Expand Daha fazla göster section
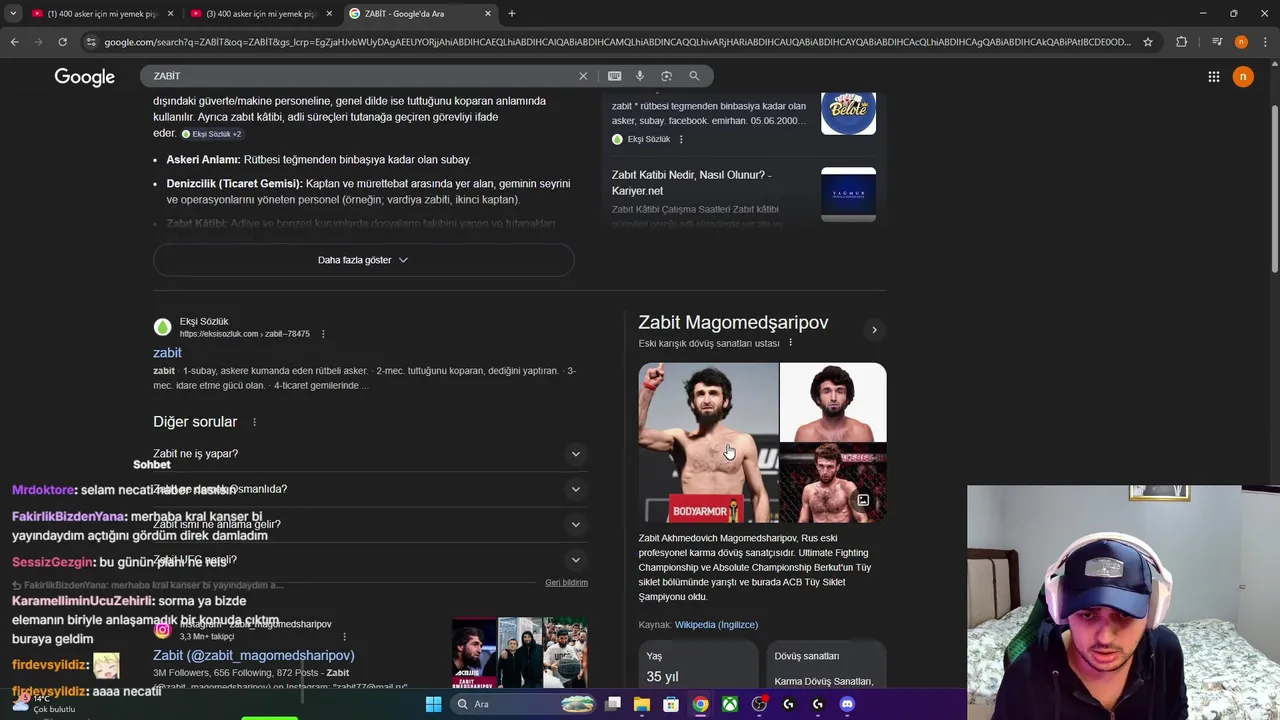Screen dimensions: 1280x720 coord(363,260)
